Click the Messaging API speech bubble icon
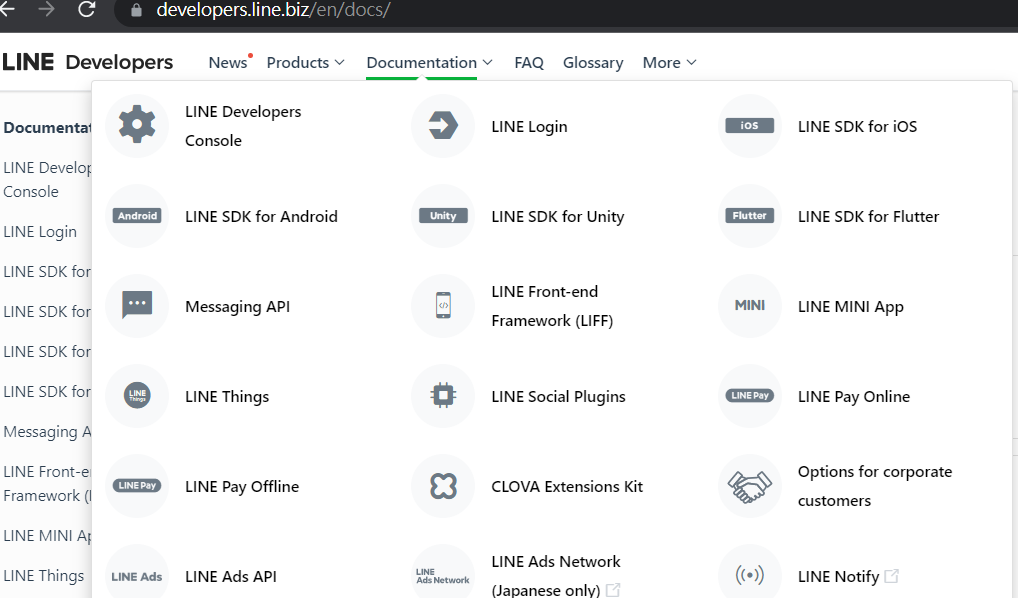 (x=137, y=305)
